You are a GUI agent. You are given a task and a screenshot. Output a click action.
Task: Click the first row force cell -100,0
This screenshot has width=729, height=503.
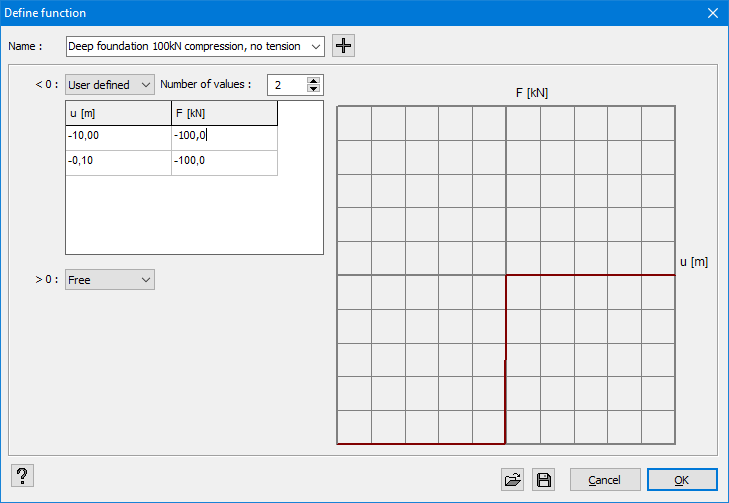pyautogui.click(x=224, y=136)
